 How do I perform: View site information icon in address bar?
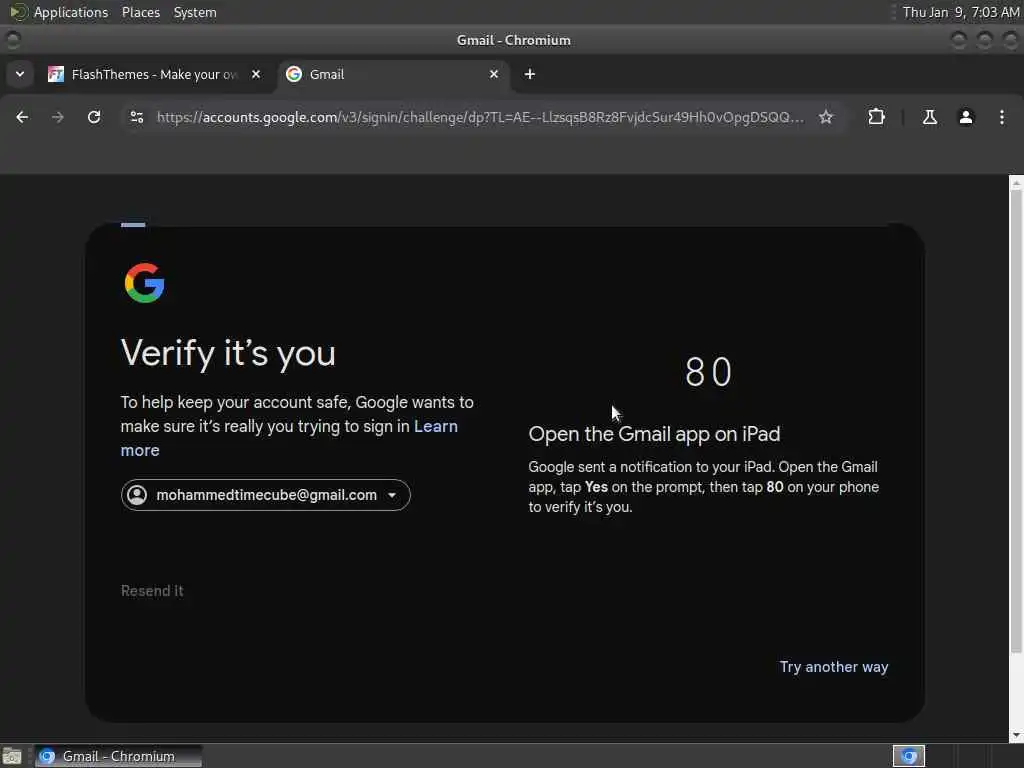click(137, 118)
